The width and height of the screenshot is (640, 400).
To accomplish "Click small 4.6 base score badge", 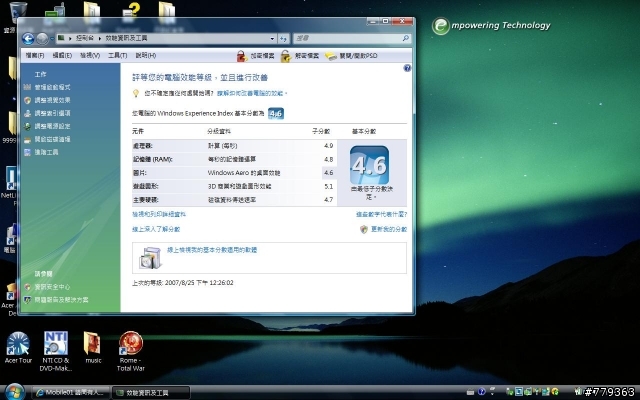I will pos(276,113).
